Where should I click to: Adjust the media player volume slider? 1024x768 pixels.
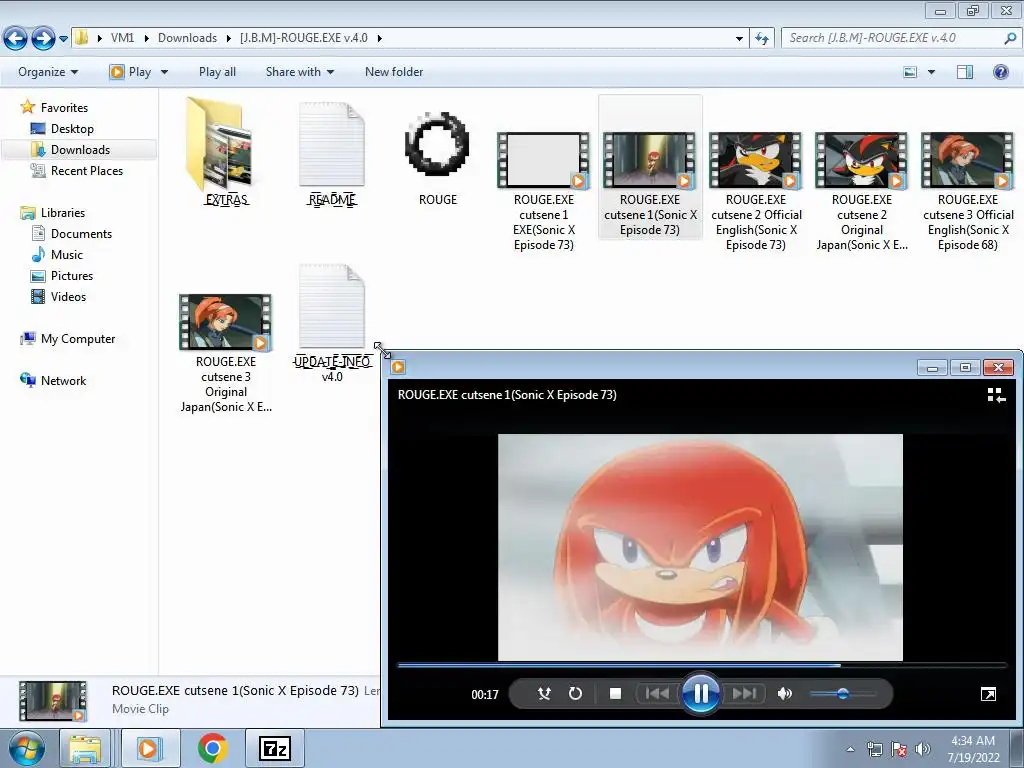(x=842, y=694)
